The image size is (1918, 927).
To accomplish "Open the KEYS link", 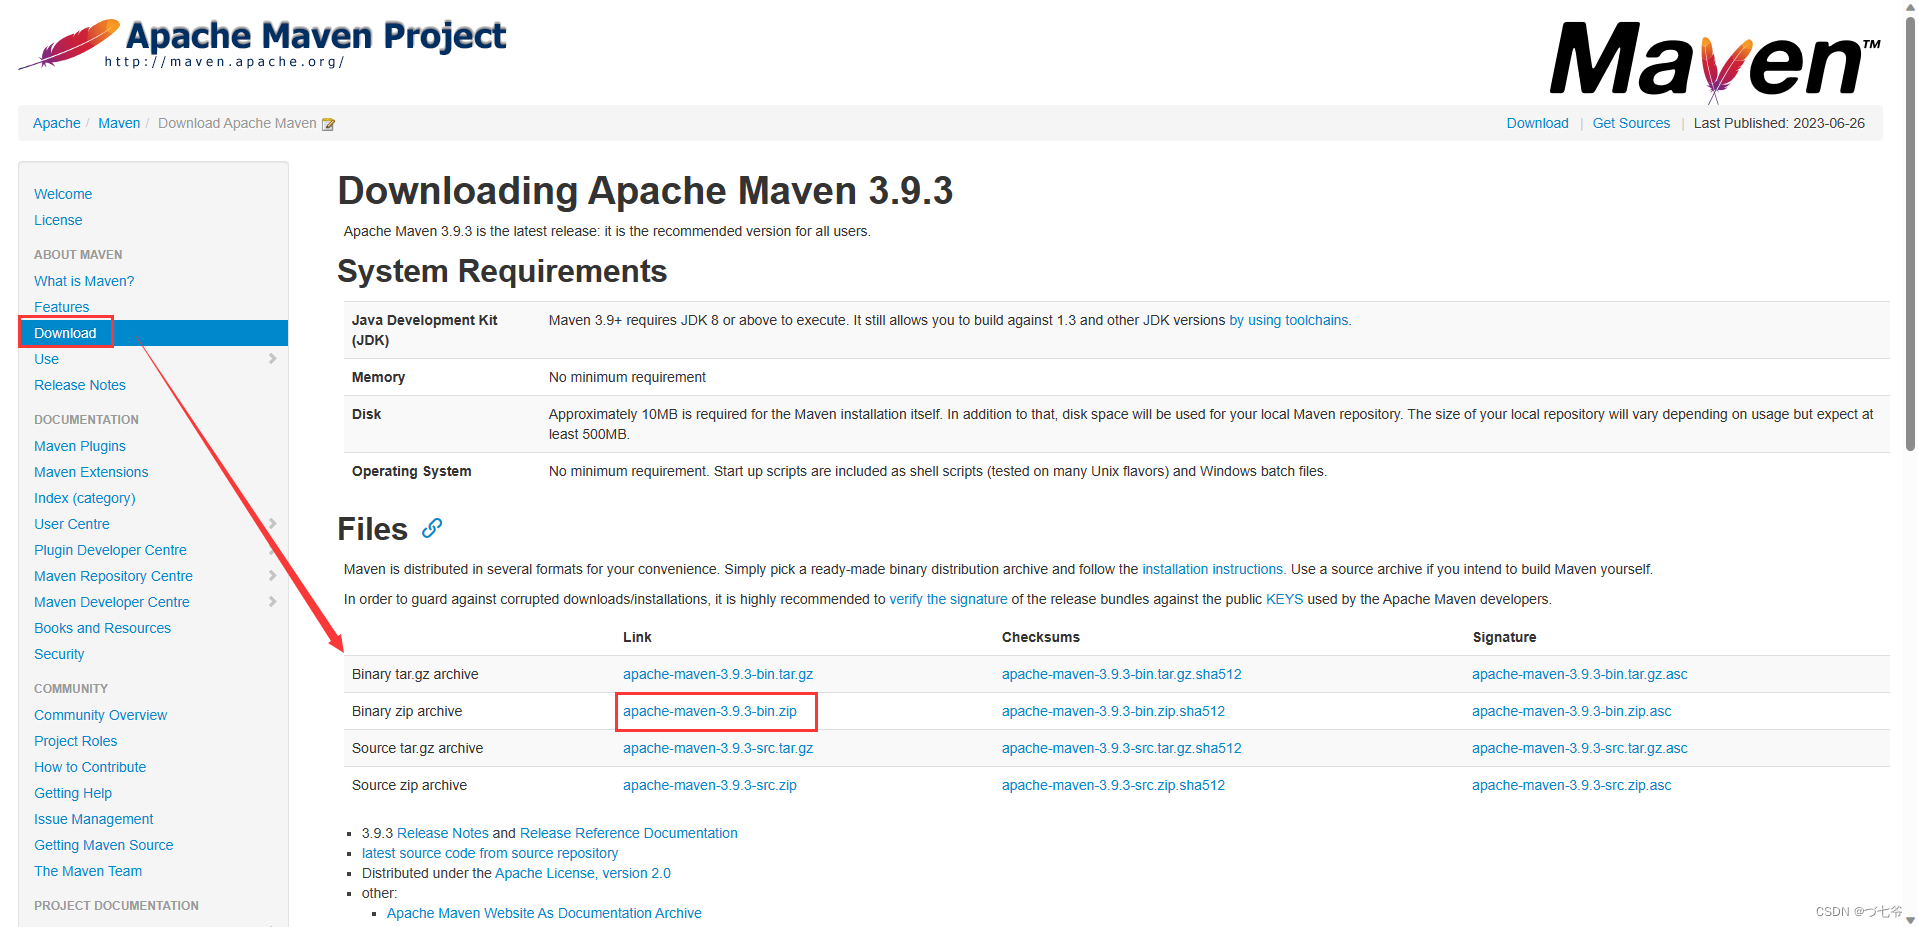I will pyautogui.click(x=1285, y=599).
